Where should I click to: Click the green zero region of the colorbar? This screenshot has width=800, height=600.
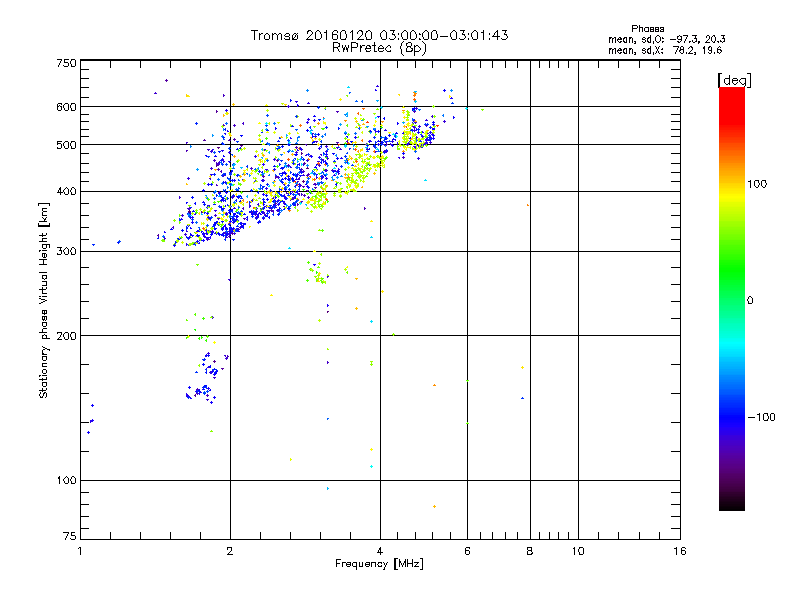click(732, 299)
